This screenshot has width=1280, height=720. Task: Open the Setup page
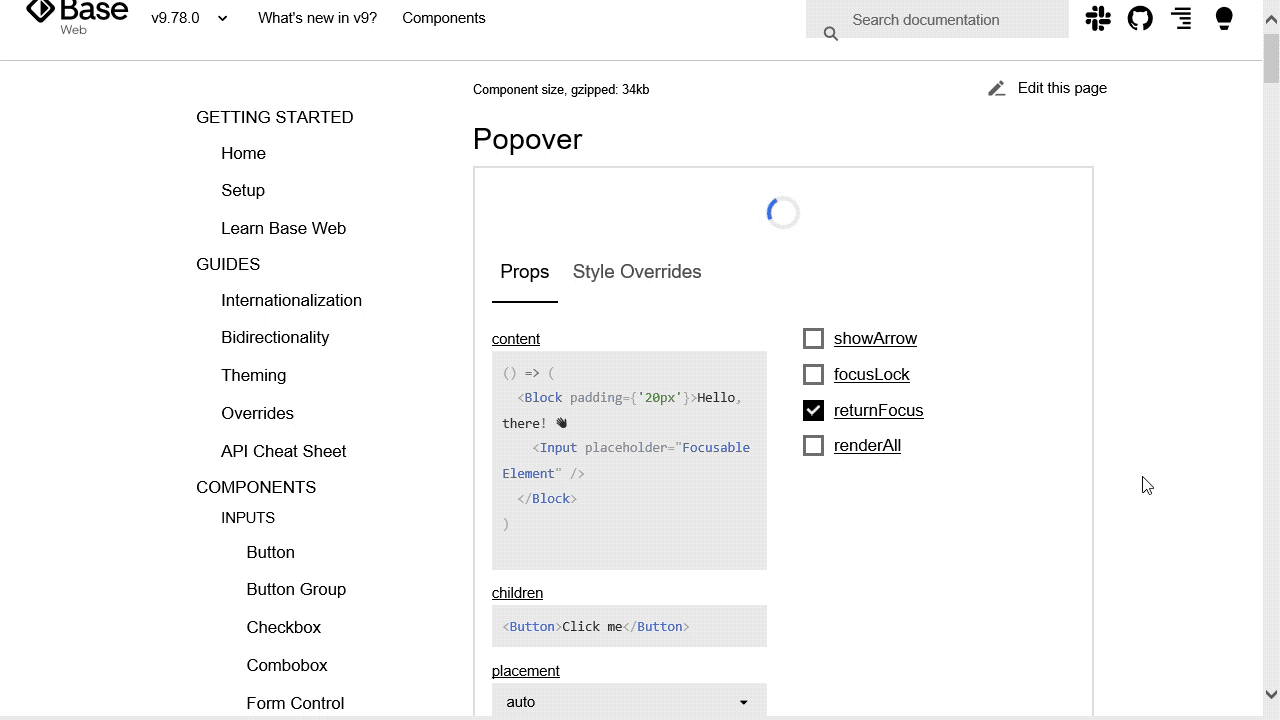point(243,190)
